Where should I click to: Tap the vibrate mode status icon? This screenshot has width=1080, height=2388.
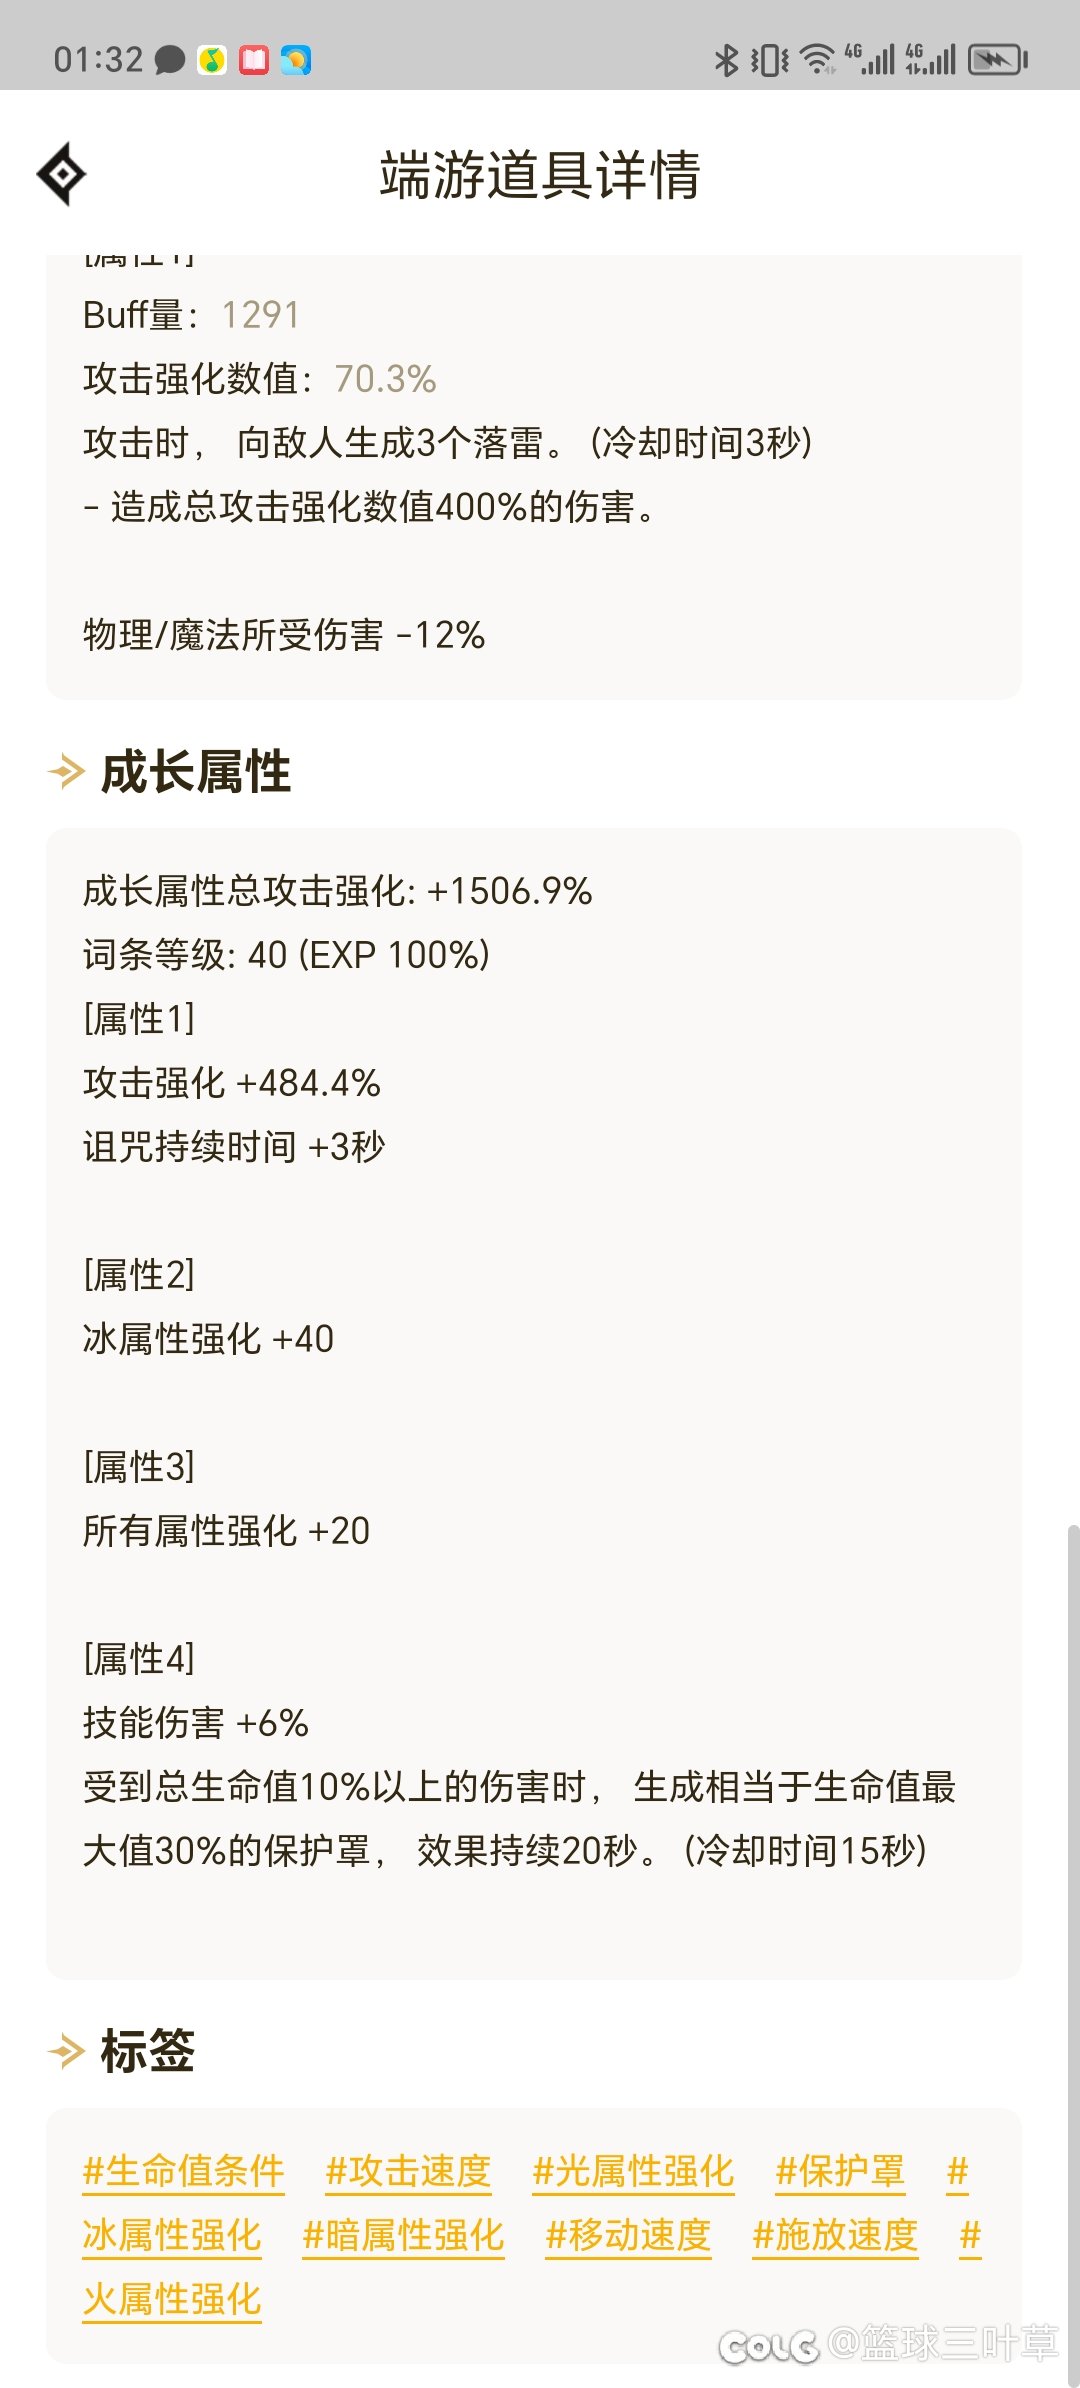pos(770,60)
